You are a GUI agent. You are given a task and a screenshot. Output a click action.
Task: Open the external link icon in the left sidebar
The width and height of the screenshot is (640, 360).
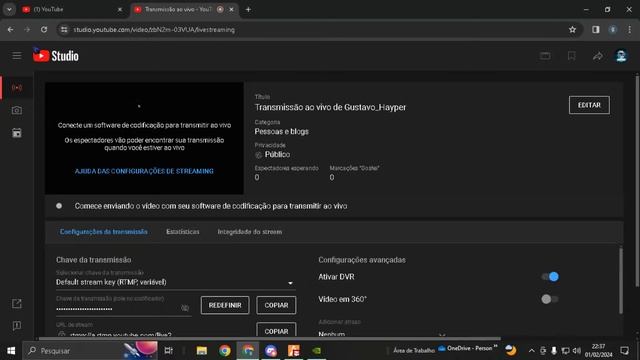(x=17, y=304)
